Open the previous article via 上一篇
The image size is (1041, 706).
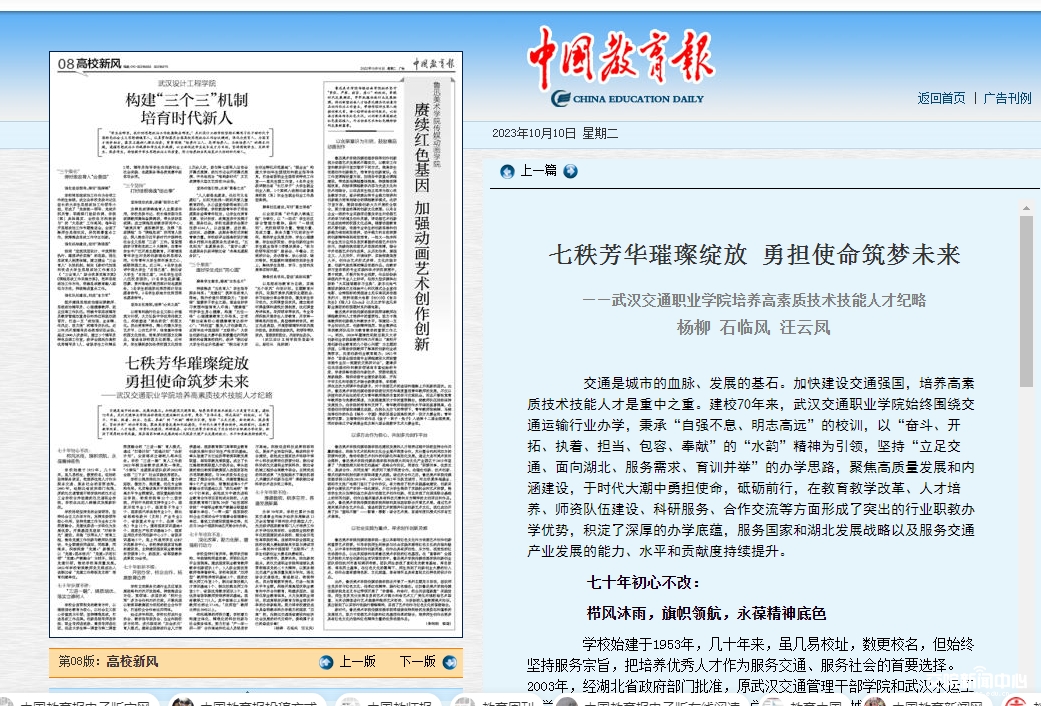pyautogui.click(x=538, y=171)
